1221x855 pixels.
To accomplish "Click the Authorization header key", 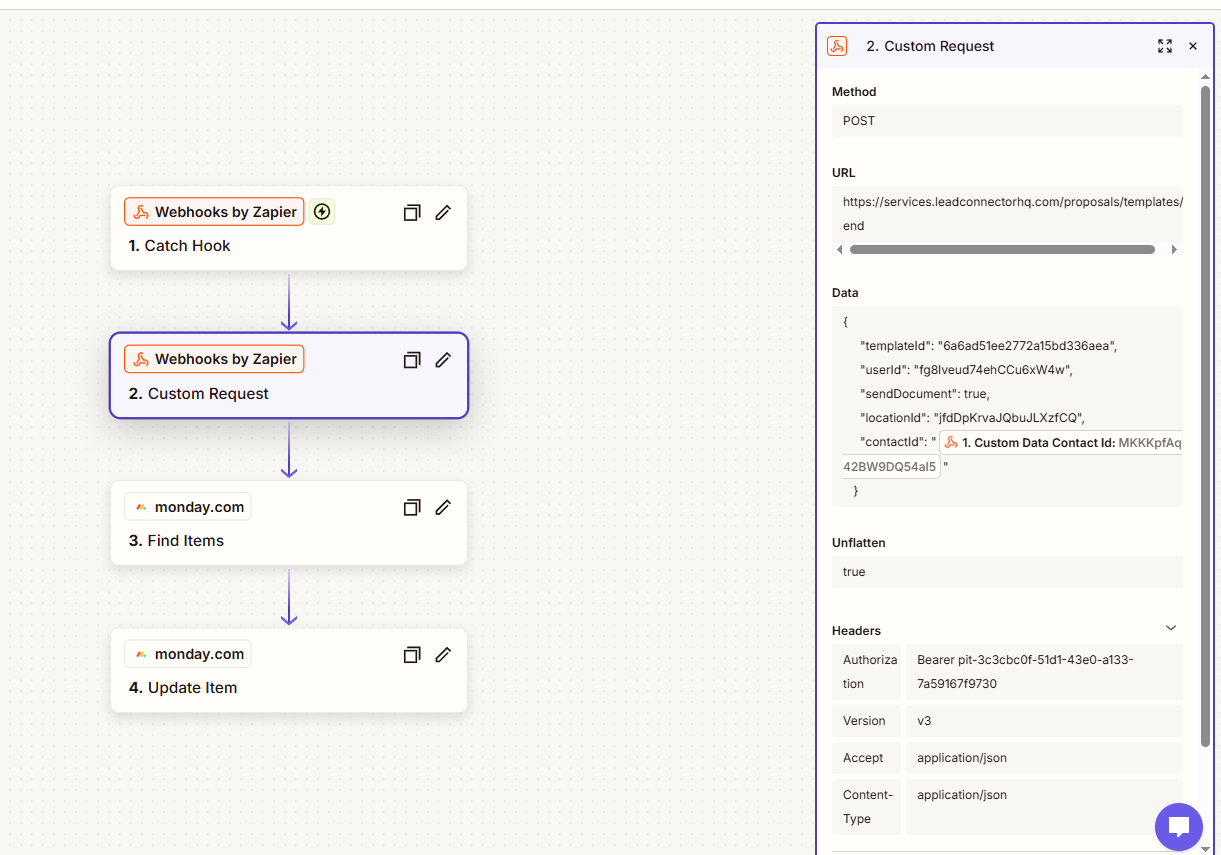I will (x=866, y=672).
